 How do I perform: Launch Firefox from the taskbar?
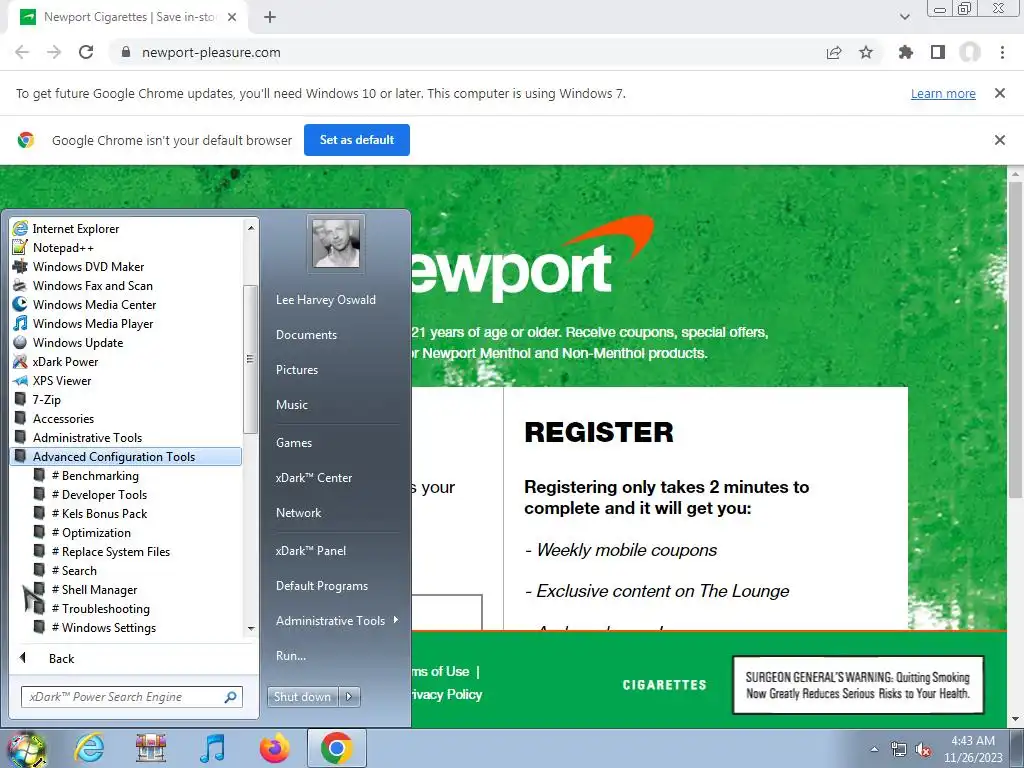pyautogui.click(x=274, y=748)
